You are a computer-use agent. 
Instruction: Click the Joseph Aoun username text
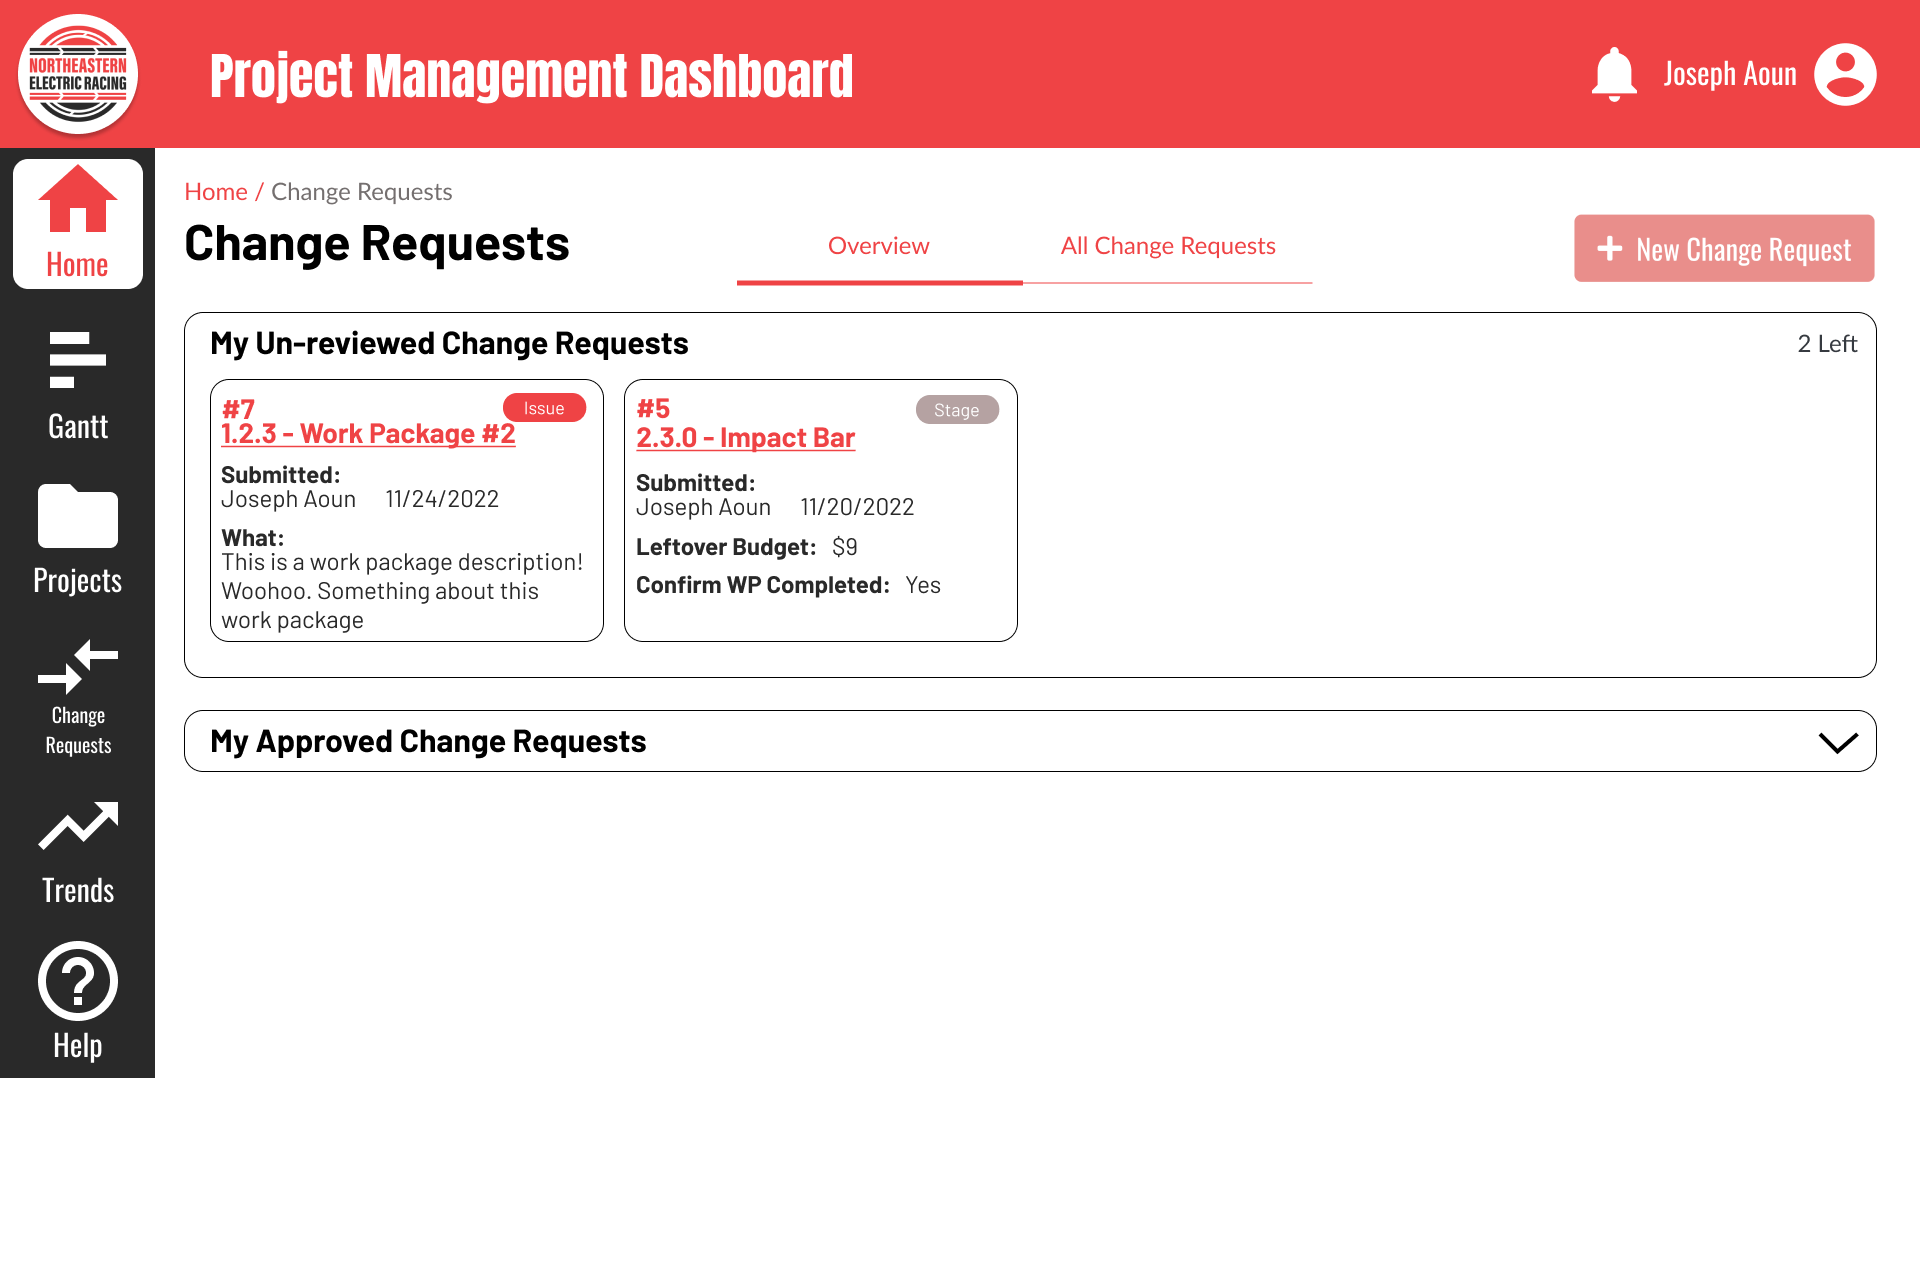pyautogui.click(x=1730, y=73)
